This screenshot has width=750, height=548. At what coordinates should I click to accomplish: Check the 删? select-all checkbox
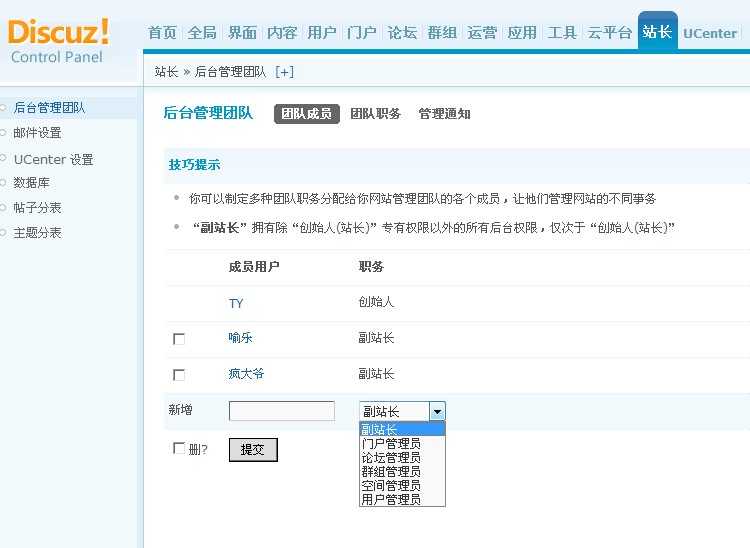coord(179,448)
